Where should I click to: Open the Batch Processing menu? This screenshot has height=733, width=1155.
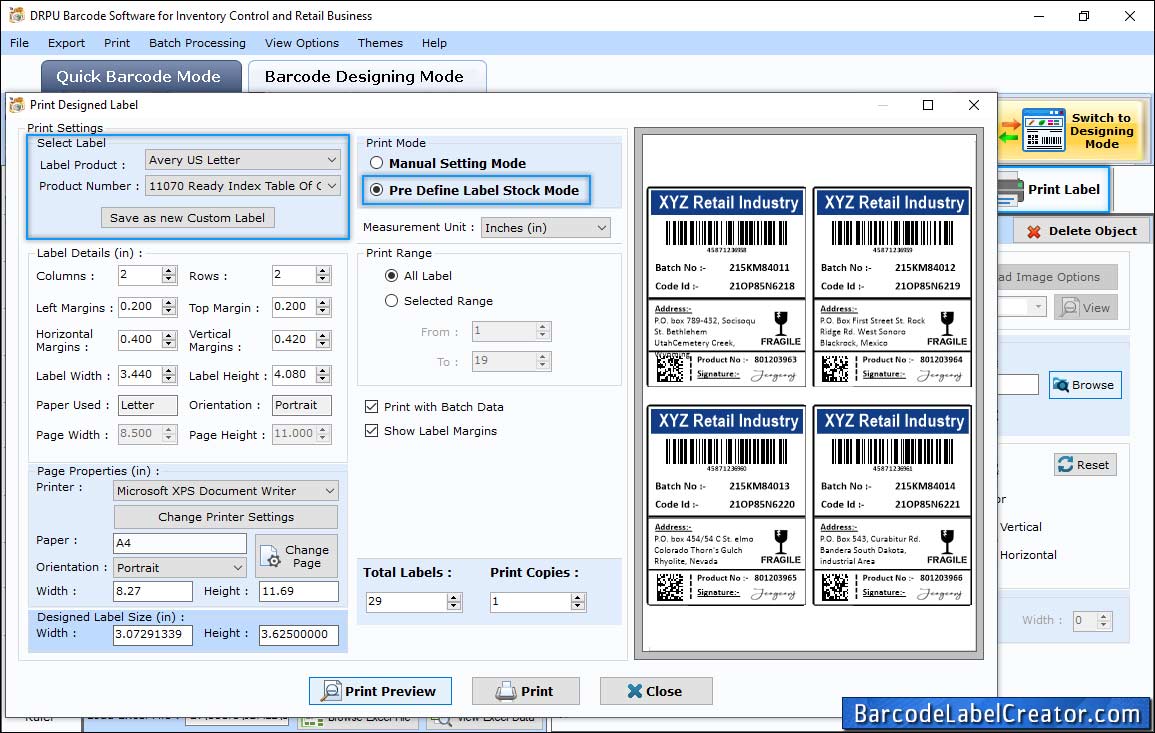pyautogui.click(x=197, y=43)
